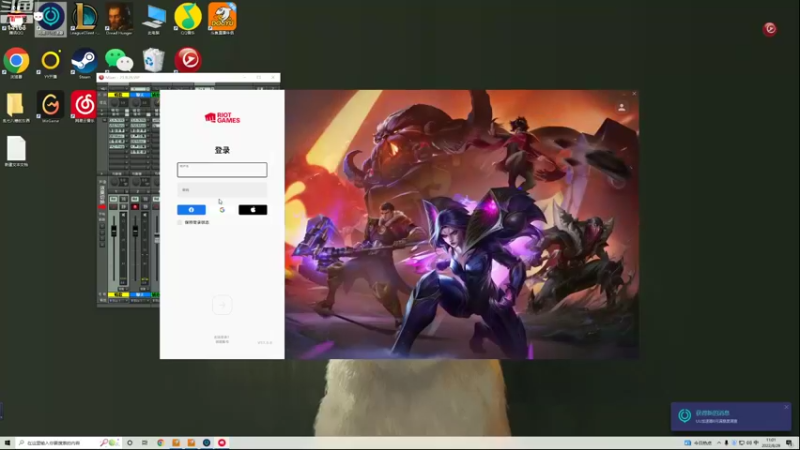Open yellow channel bottom output dropdown in Mixer
800x450 pixels.
pyautogui.click(x=118, y=301)
